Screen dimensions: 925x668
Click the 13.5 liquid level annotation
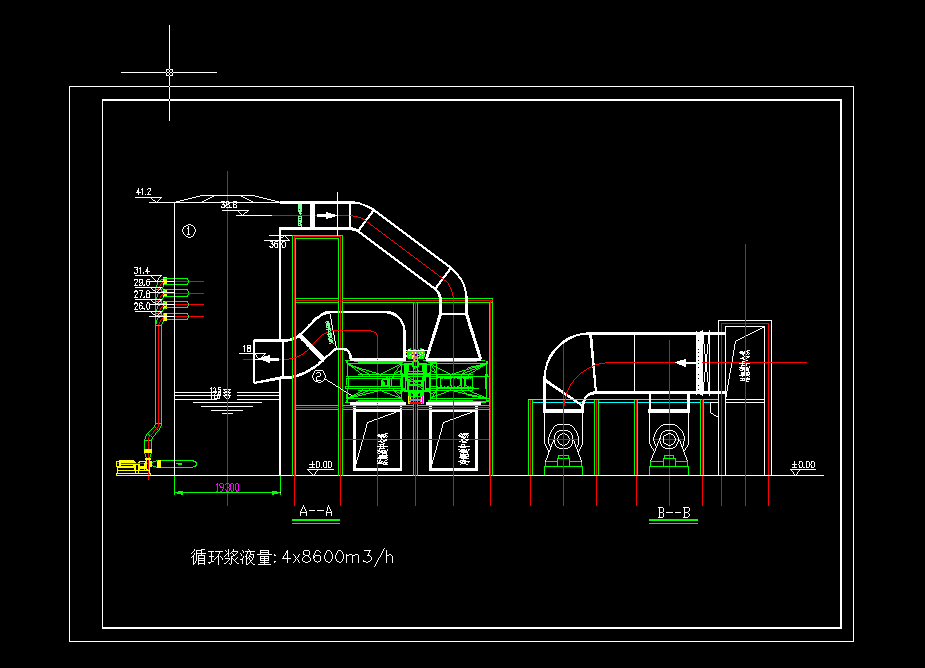(217, 391)
